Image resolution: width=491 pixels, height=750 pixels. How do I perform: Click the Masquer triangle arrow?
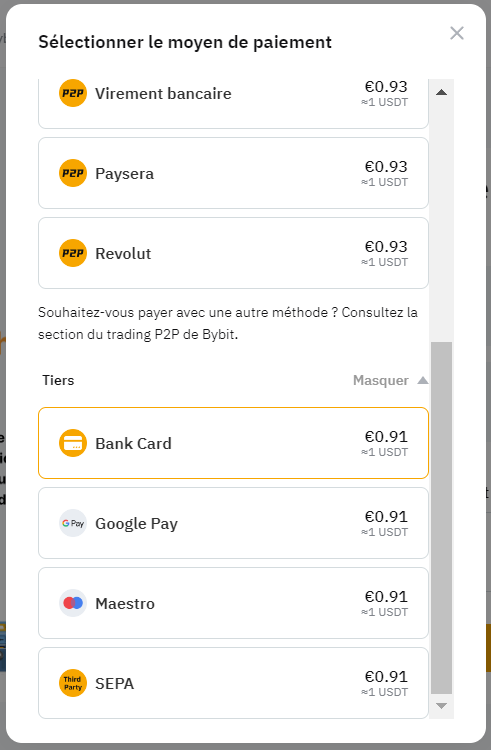pyautogui.click(x=423, y=380)
